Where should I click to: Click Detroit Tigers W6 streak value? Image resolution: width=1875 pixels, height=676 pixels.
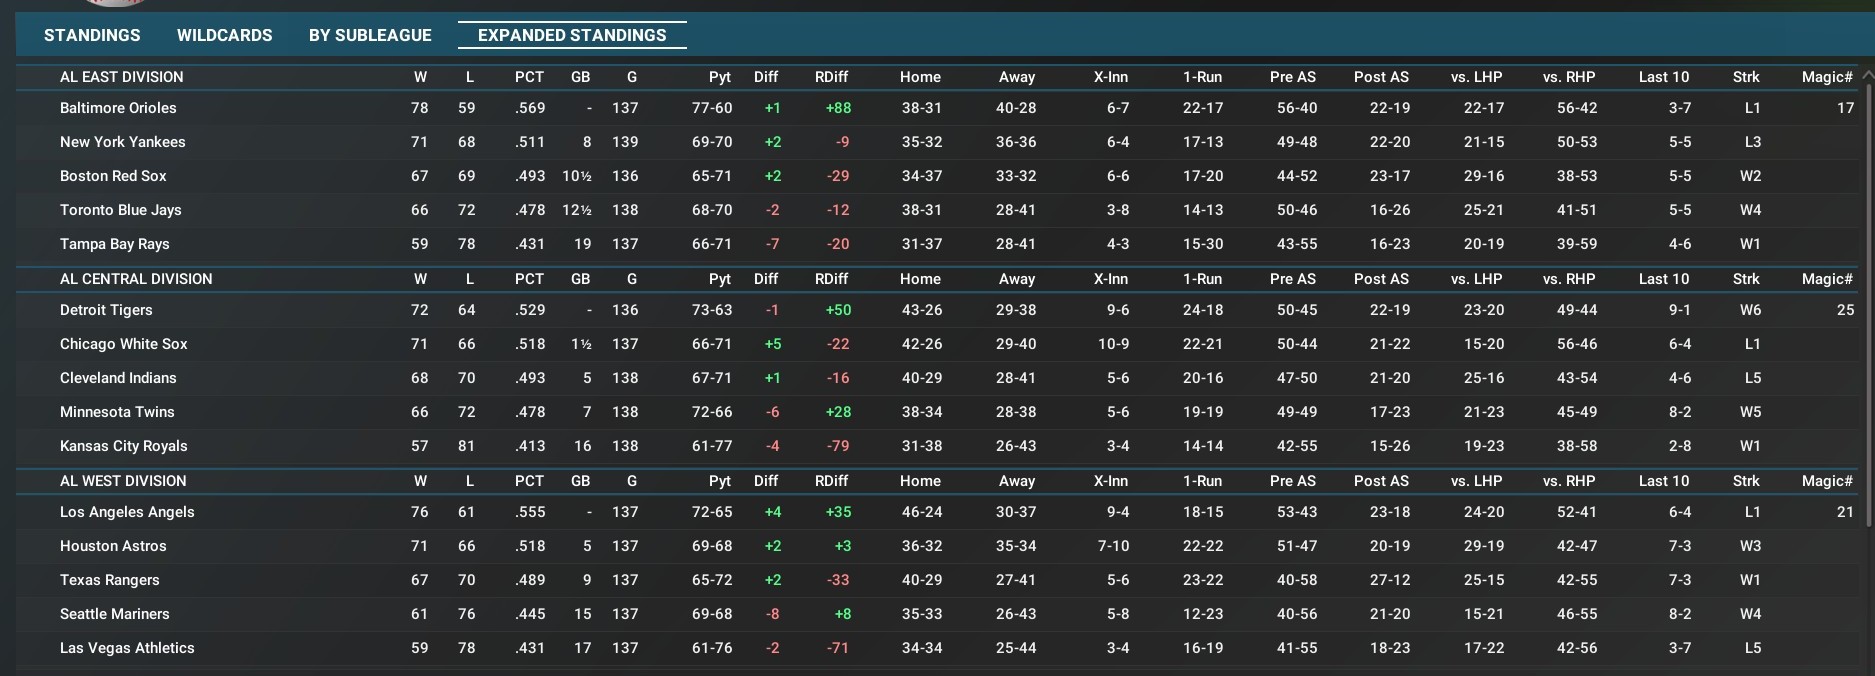click(1750, 310)
